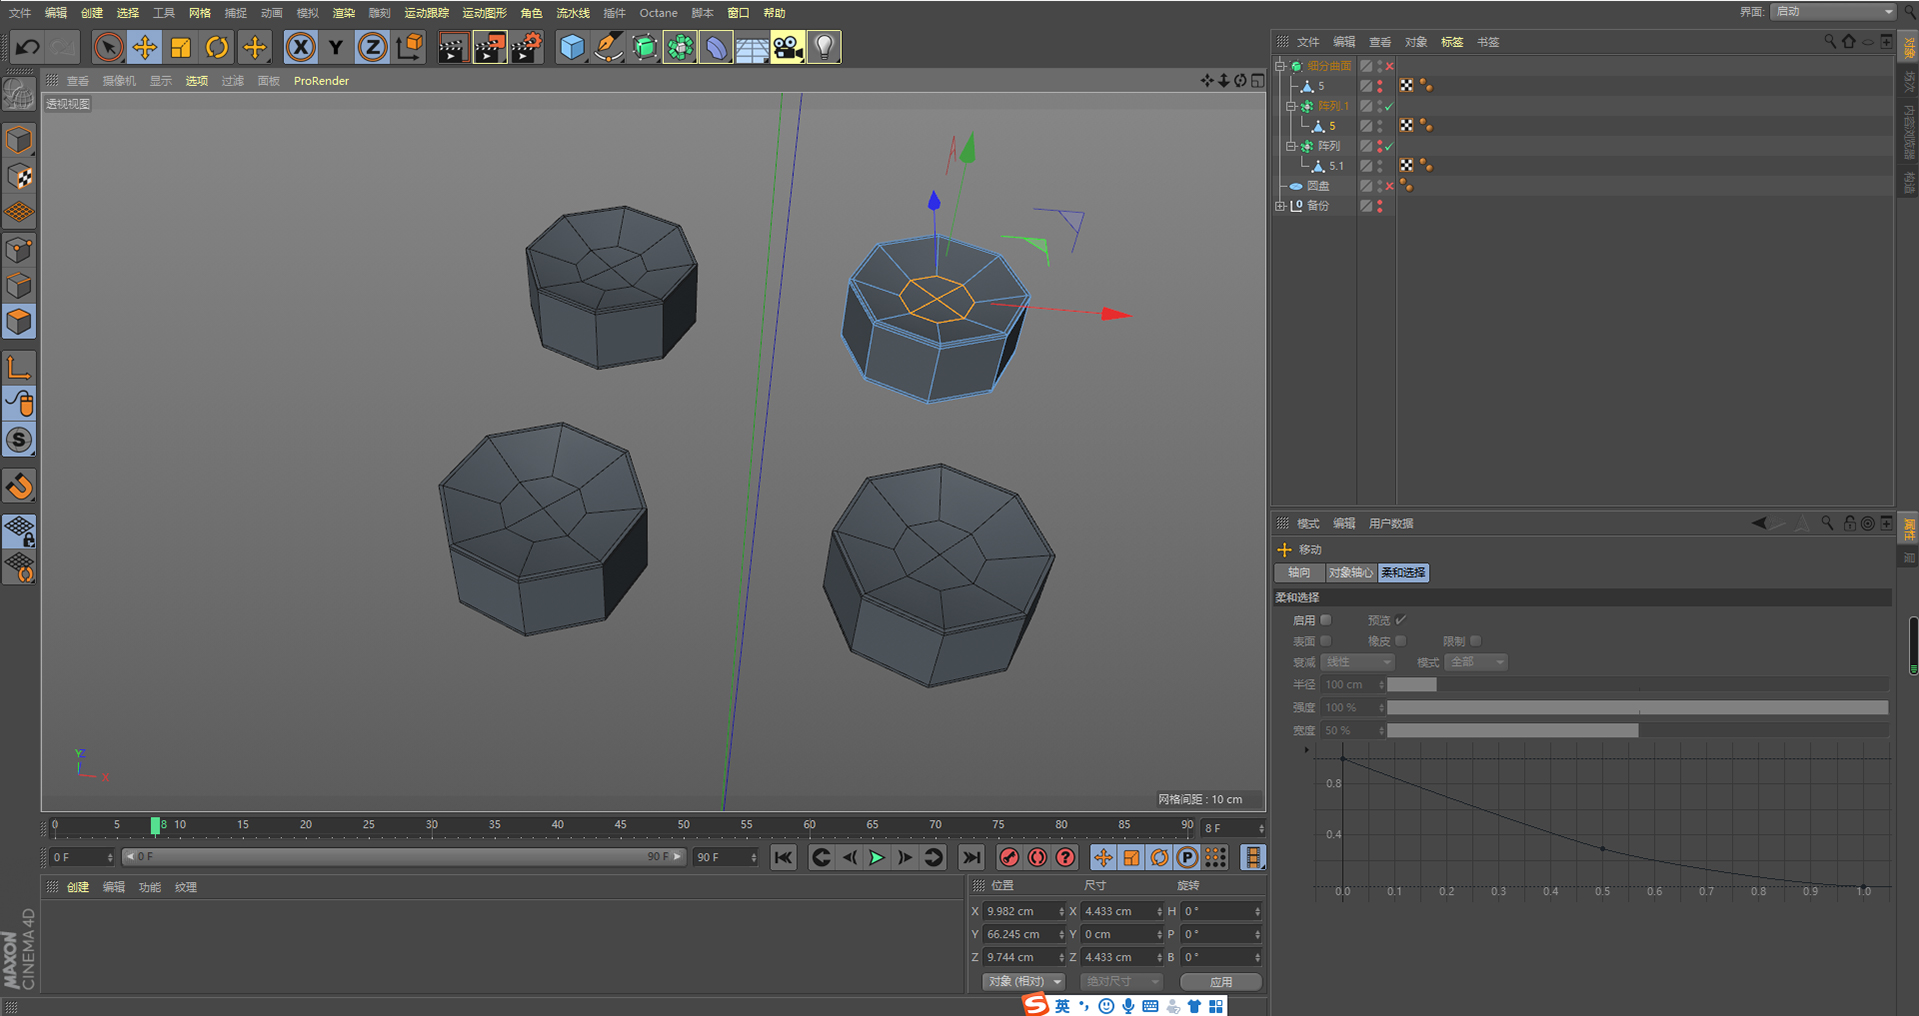Toggle the Z axis lock
The width and height of the screenshot is (1919, 1016).
click(372, 47)
